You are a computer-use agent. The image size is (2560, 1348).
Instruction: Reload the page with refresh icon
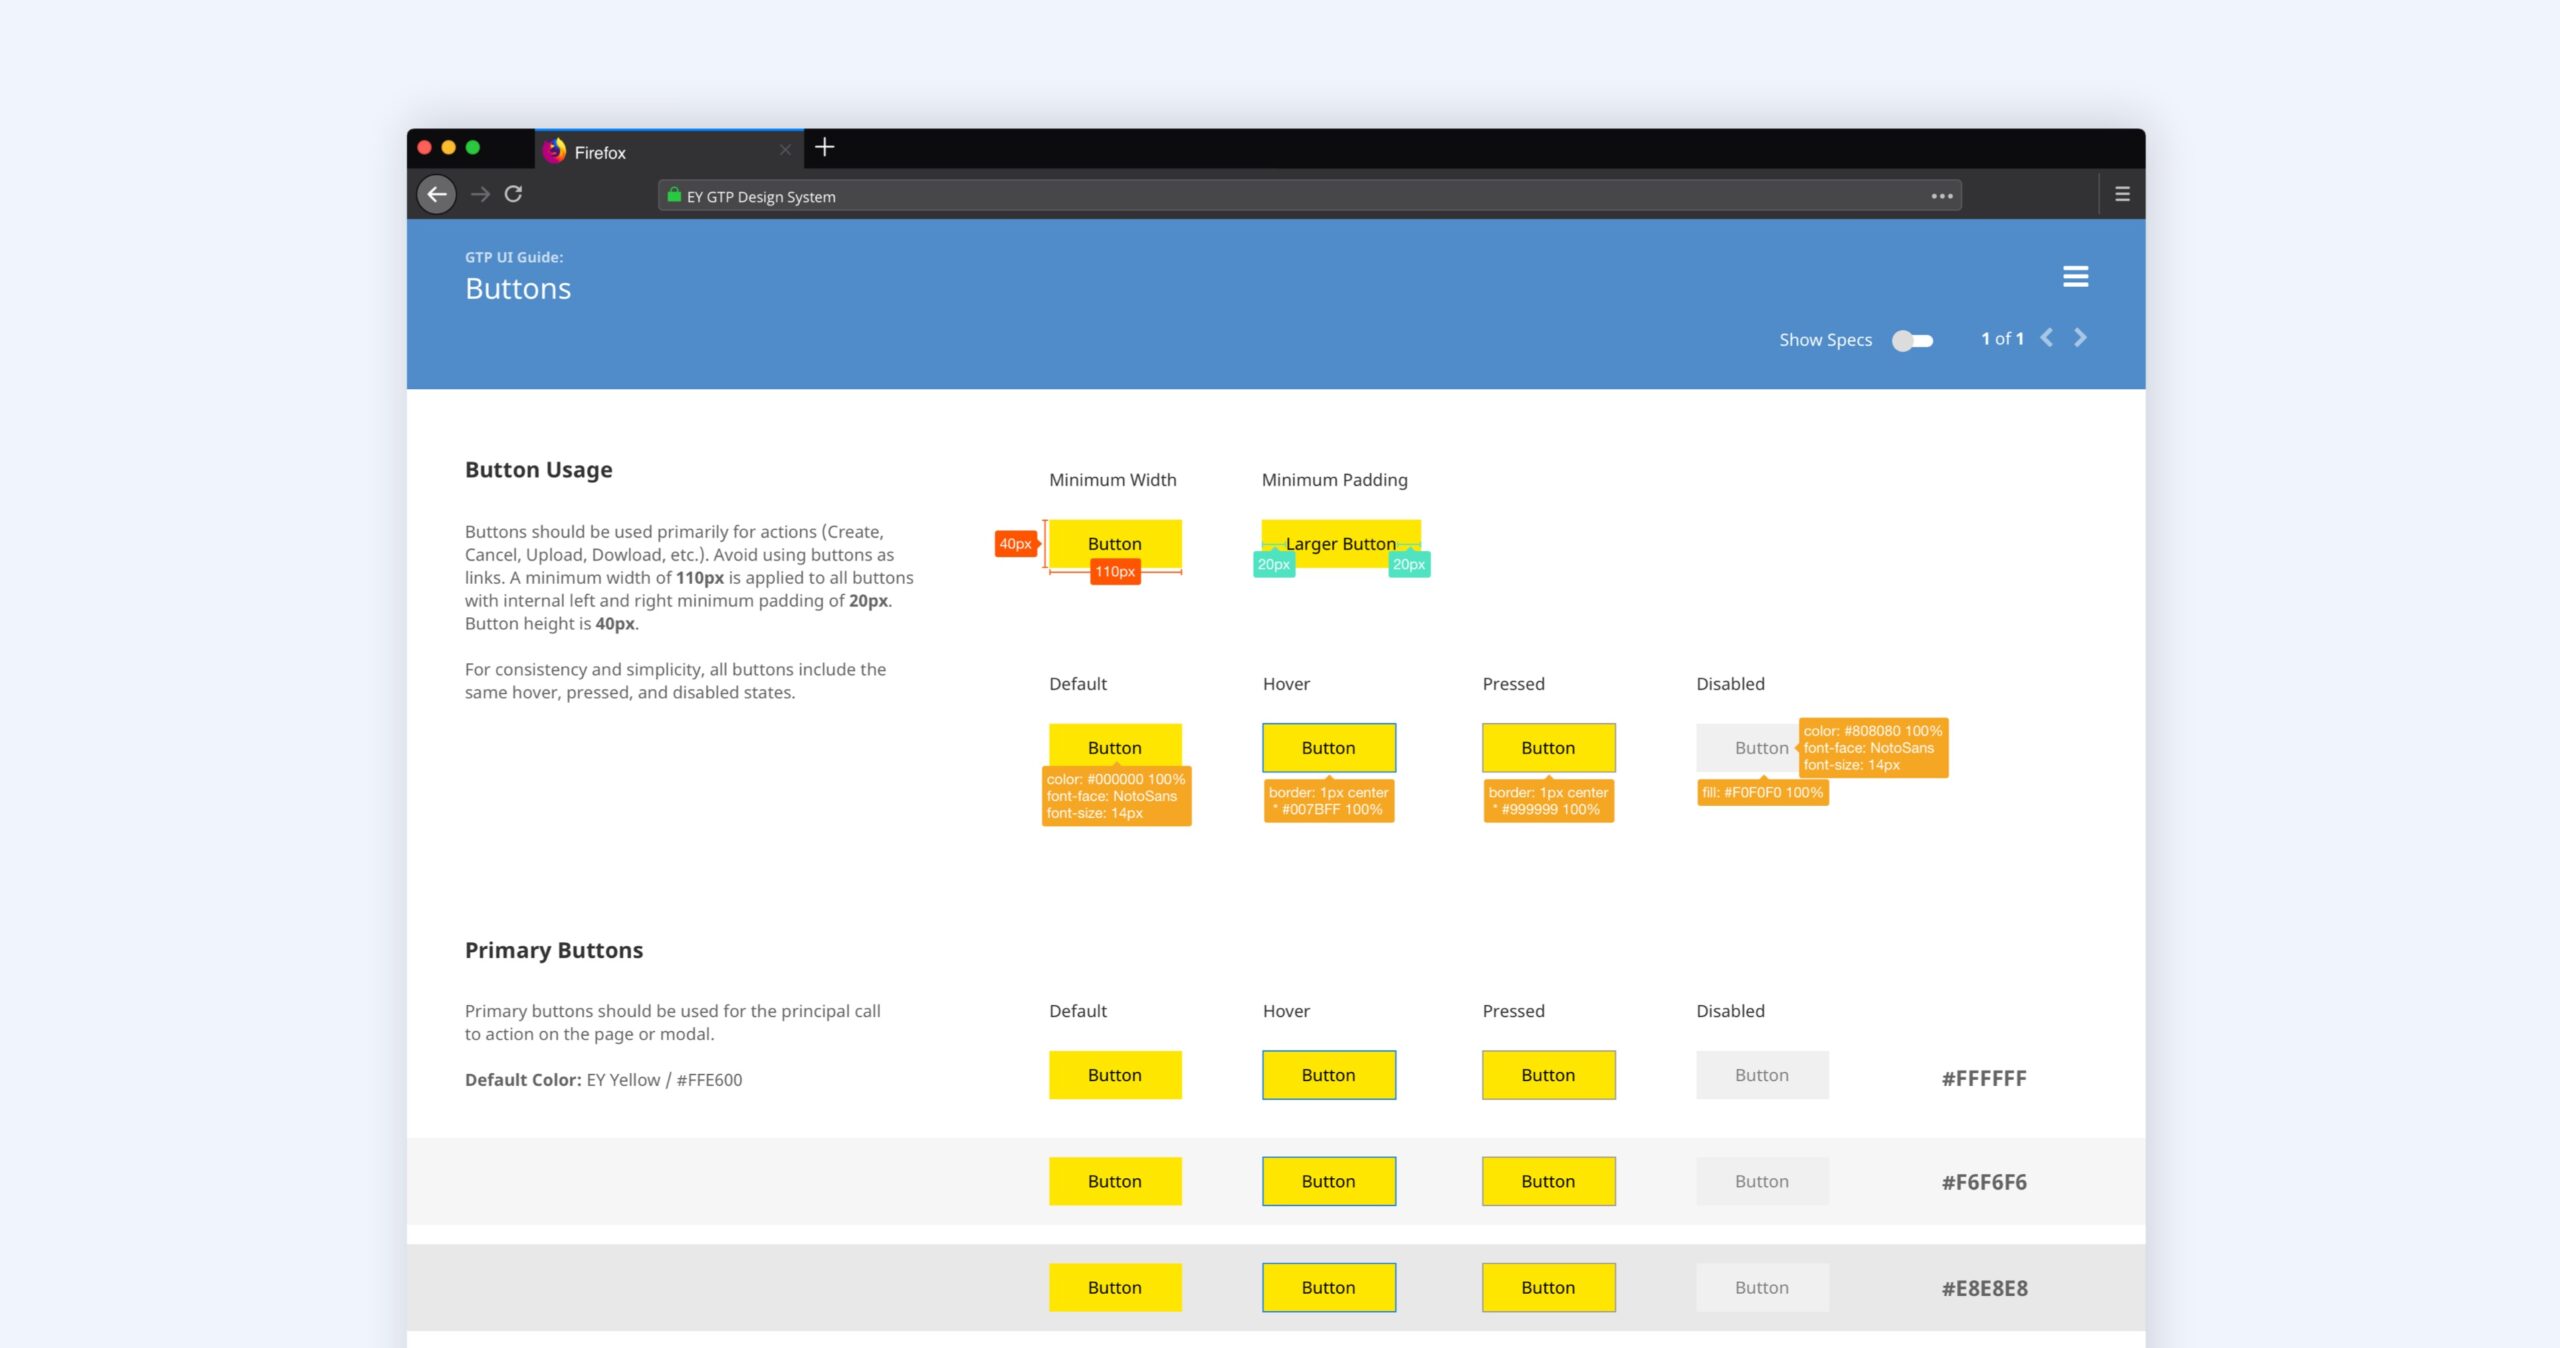tap(513, 194)
